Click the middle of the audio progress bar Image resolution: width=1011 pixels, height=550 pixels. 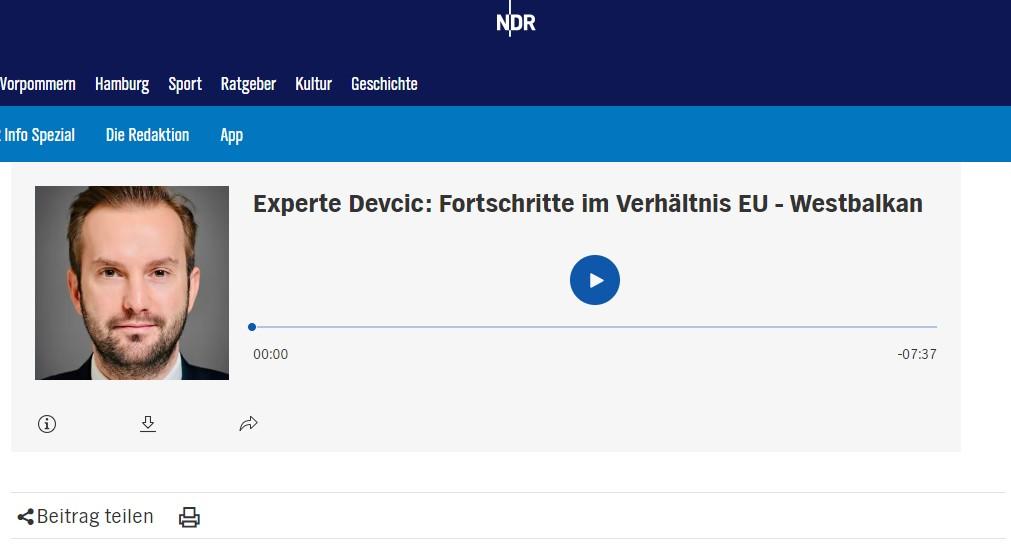click(x=594, y=327)
